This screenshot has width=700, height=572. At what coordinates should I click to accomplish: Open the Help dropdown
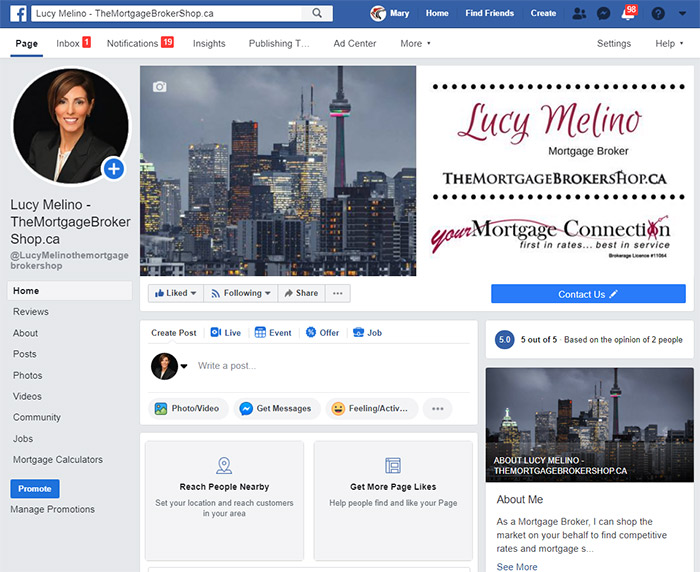669,44
